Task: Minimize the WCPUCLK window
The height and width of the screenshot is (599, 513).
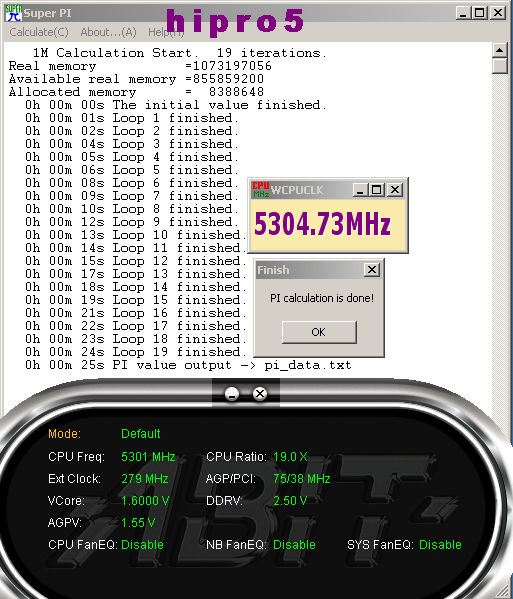Action: (359, 189)
